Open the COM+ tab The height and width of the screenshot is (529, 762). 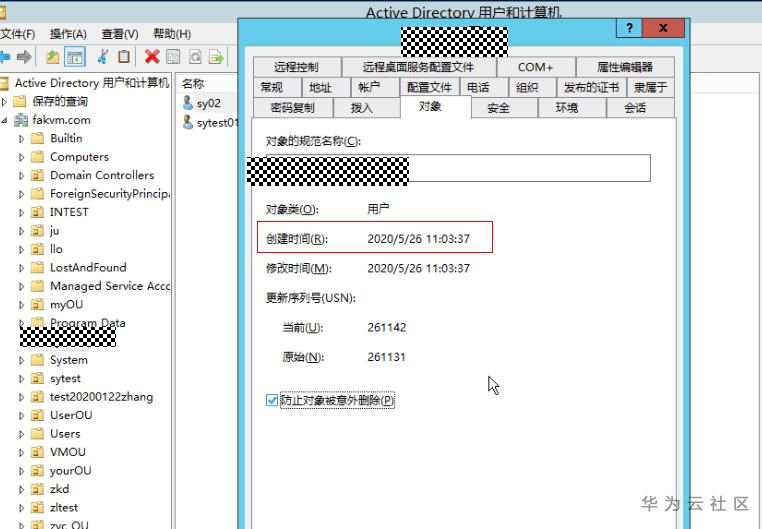click(536, 67)
